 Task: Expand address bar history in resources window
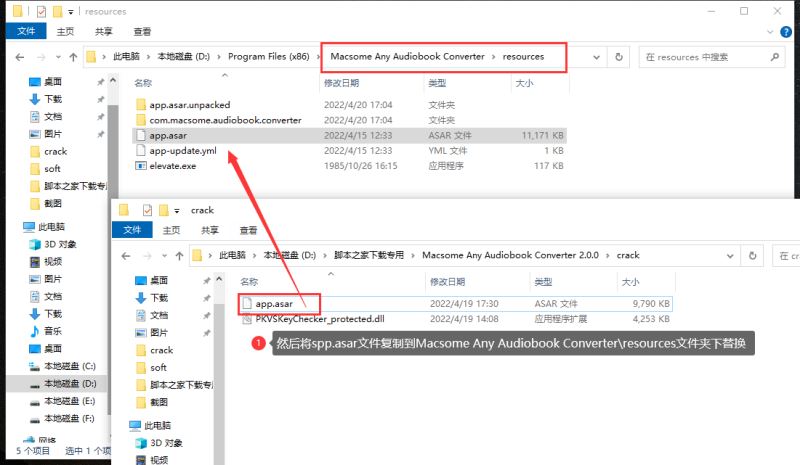(x=596, y=57)
